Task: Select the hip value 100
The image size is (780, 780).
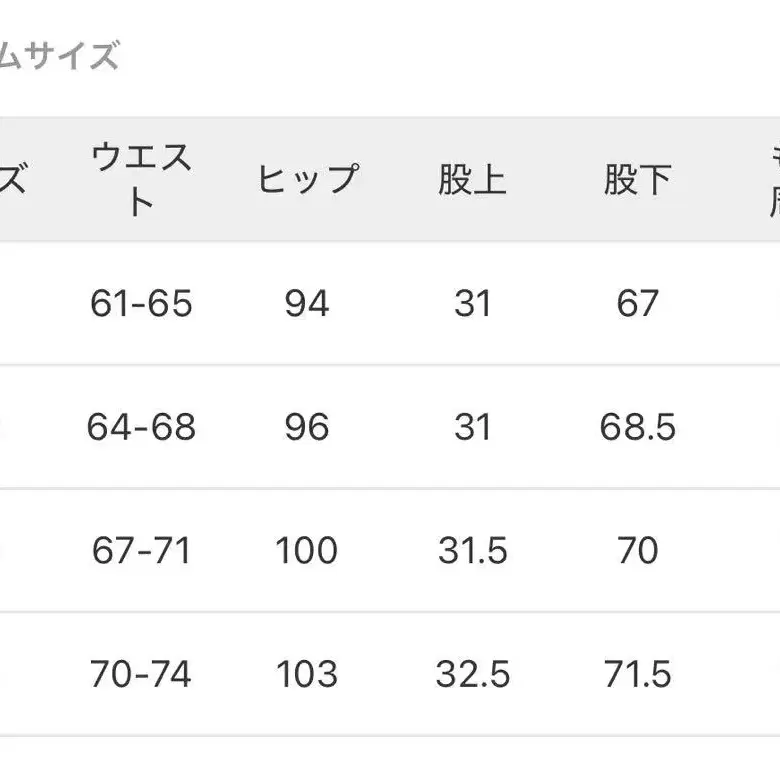Action: (x=307, y=551)
